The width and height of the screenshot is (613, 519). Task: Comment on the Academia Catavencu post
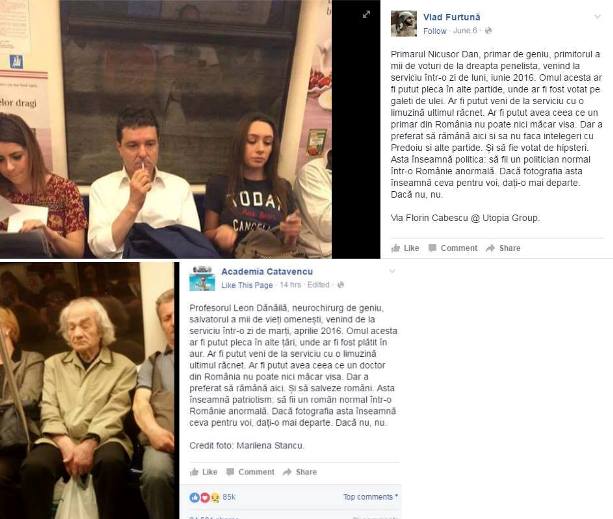pyautogui.click(x=251, y=472)
